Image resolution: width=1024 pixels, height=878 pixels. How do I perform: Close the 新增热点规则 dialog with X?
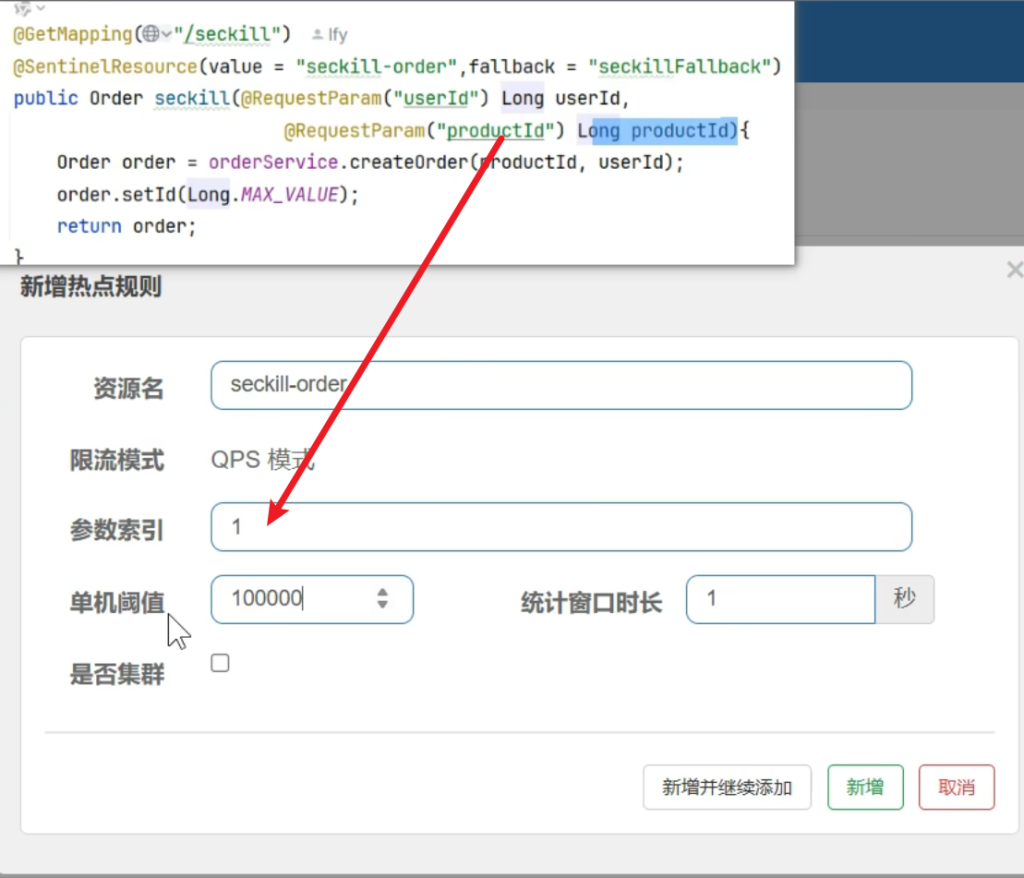click(1014, 270)
